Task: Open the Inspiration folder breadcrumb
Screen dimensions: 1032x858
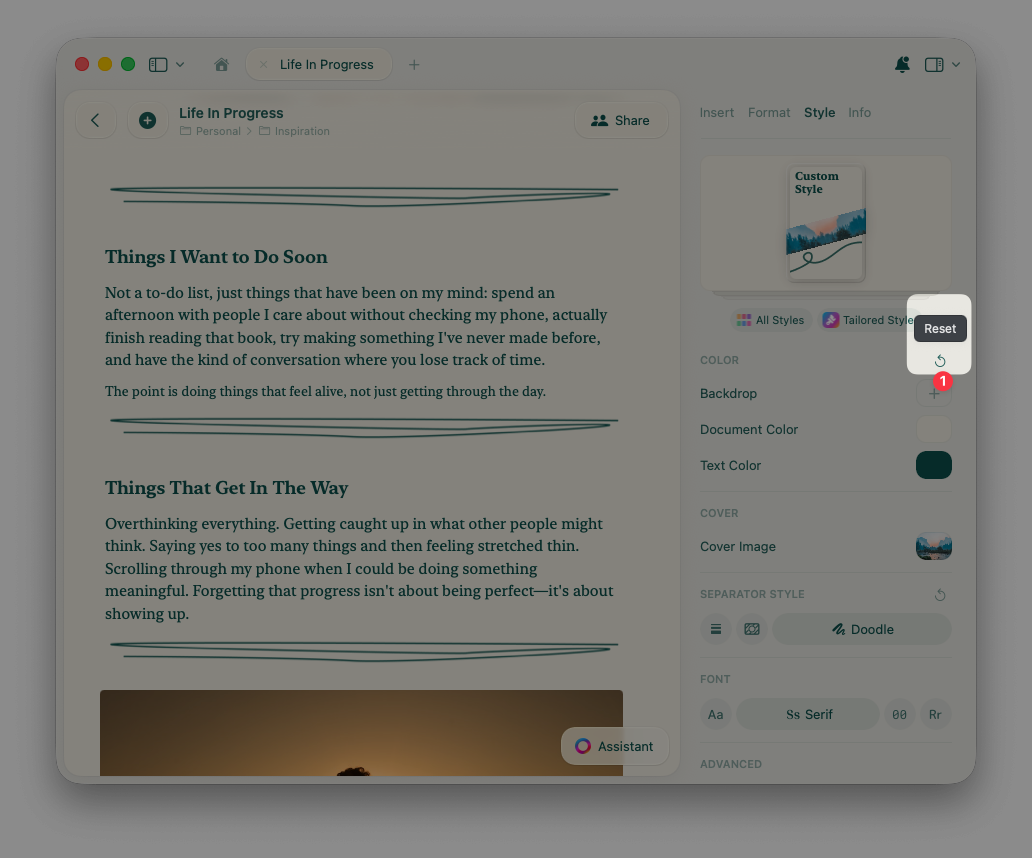Action: click(294, 131)
